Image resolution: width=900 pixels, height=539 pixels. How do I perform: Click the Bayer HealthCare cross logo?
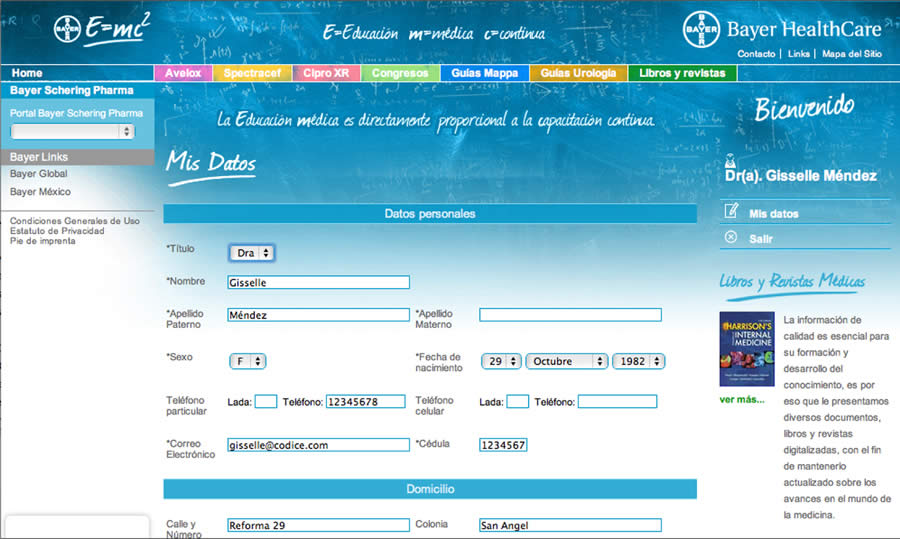(x=701, y=29)
